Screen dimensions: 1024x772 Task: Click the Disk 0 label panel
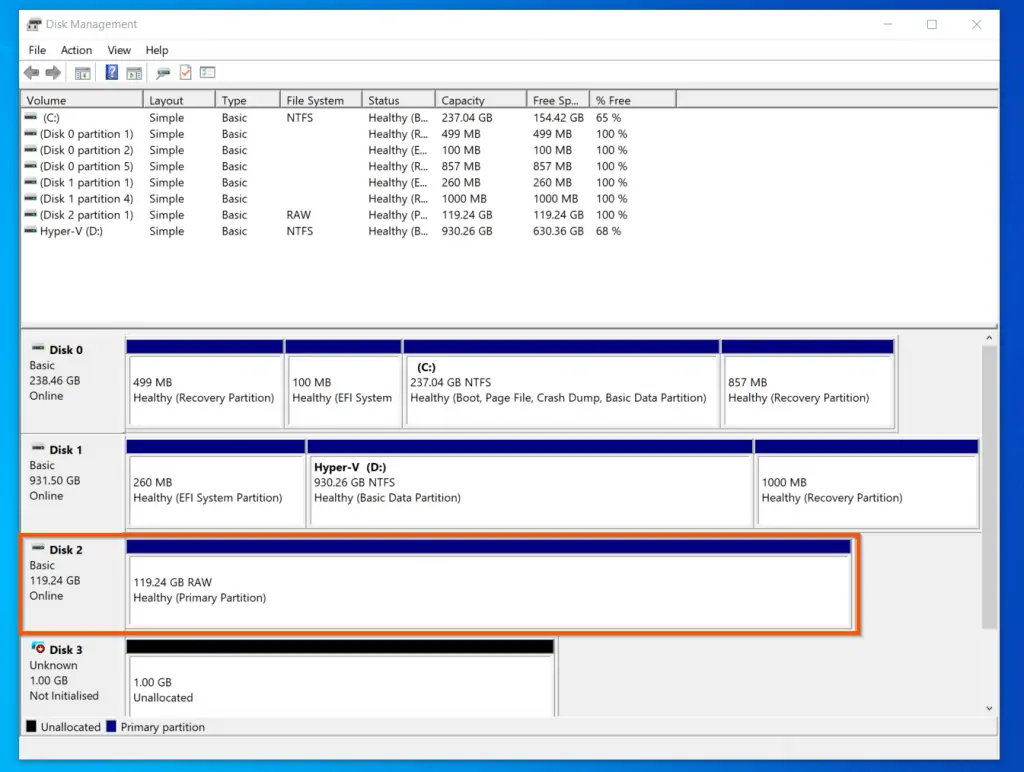(73, 384)
